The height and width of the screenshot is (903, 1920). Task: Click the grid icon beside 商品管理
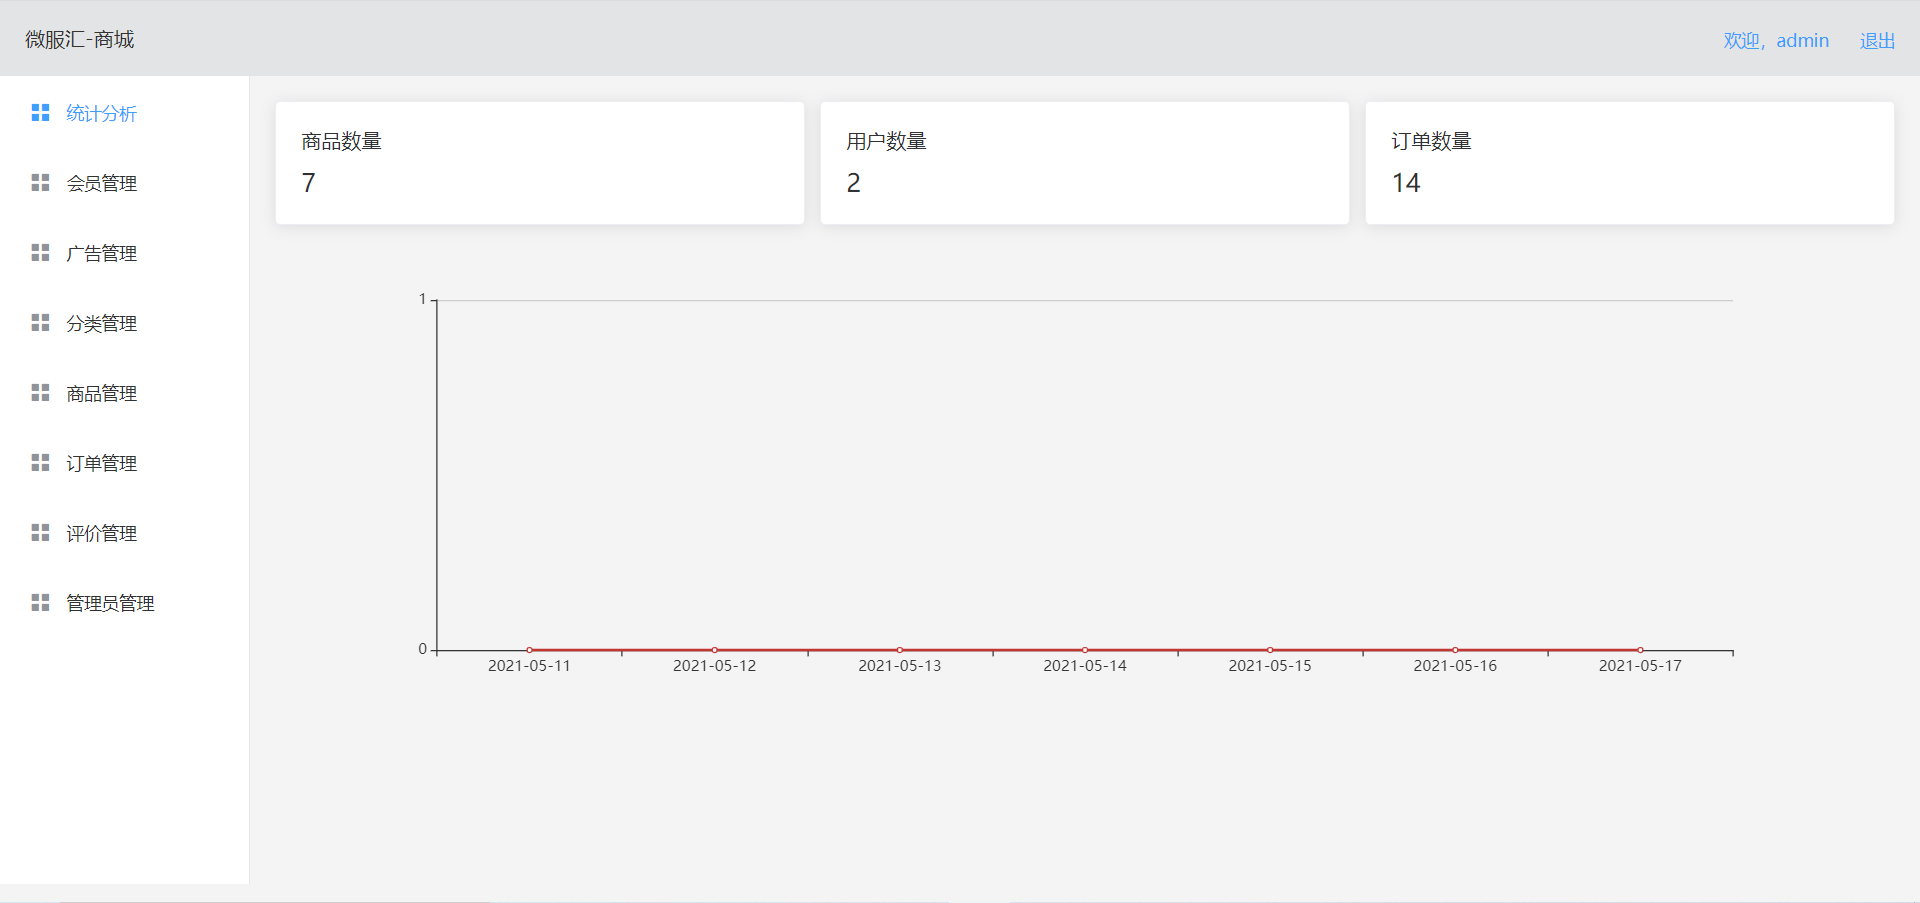click(40, 393)
